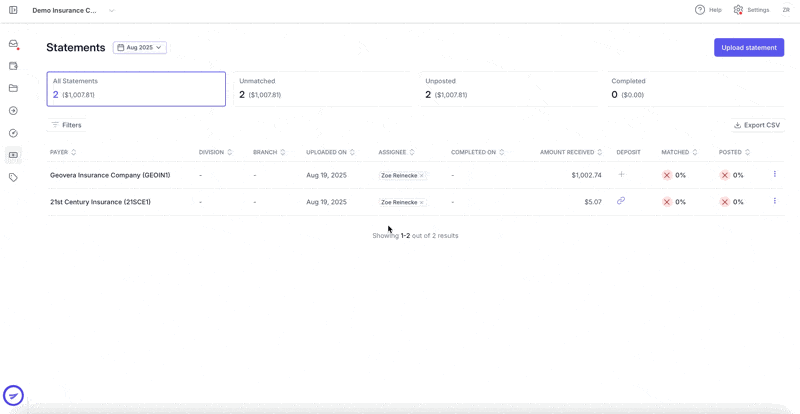This screenshot has height=414, width=800.
Task: Click matched red X status for 21st Century
Action: (666, 202)
